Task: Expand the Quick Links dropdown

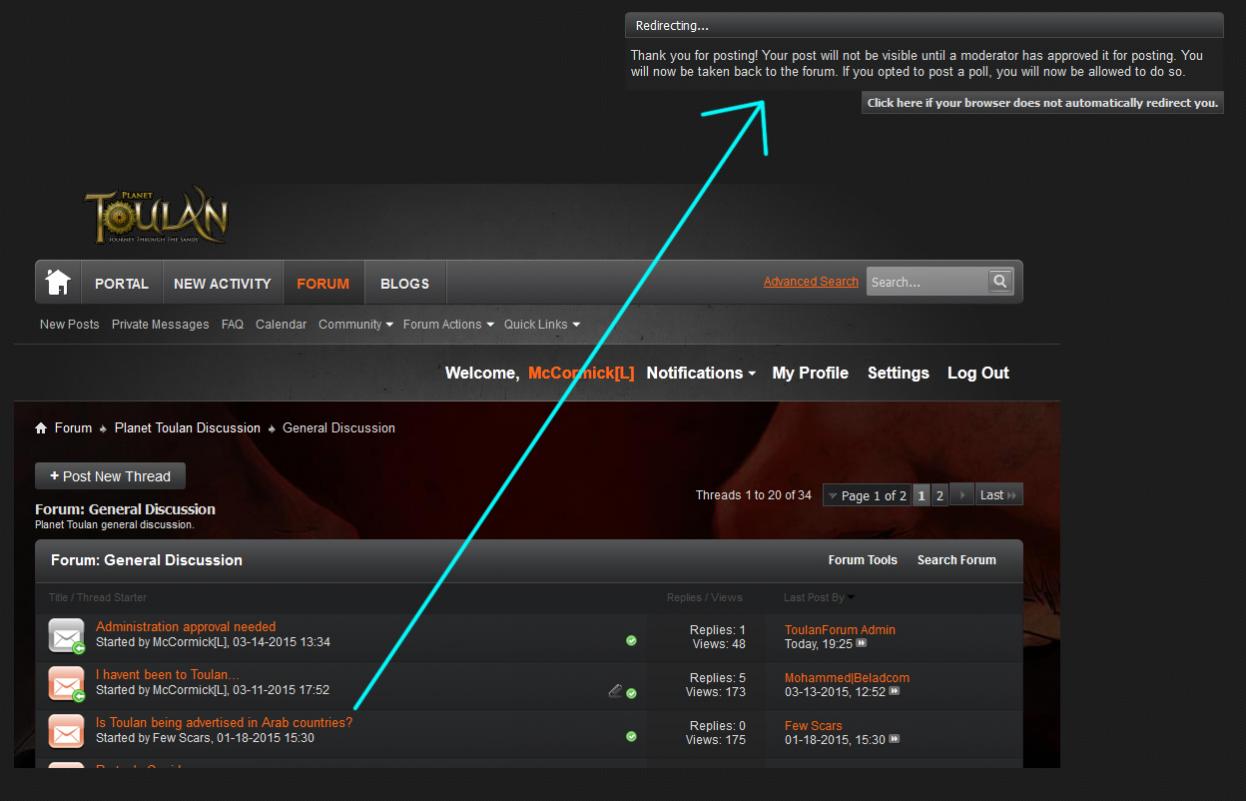Action: click(x=542, y=324)
